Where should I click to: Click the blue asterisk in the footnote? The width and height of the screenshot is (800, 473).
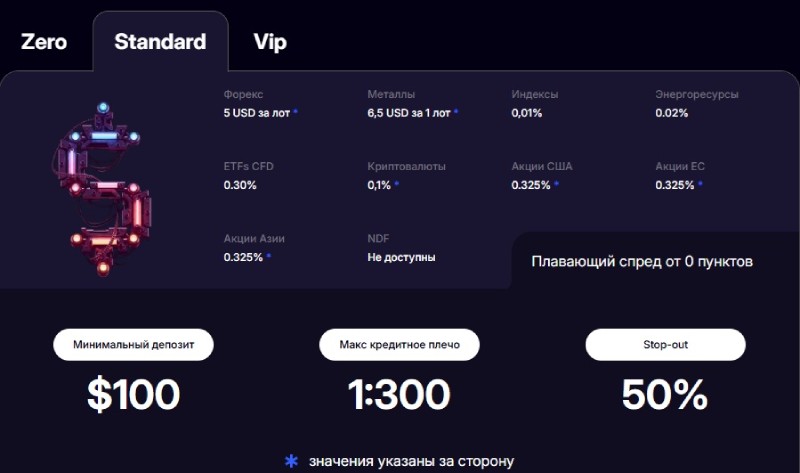pos(291,461)
